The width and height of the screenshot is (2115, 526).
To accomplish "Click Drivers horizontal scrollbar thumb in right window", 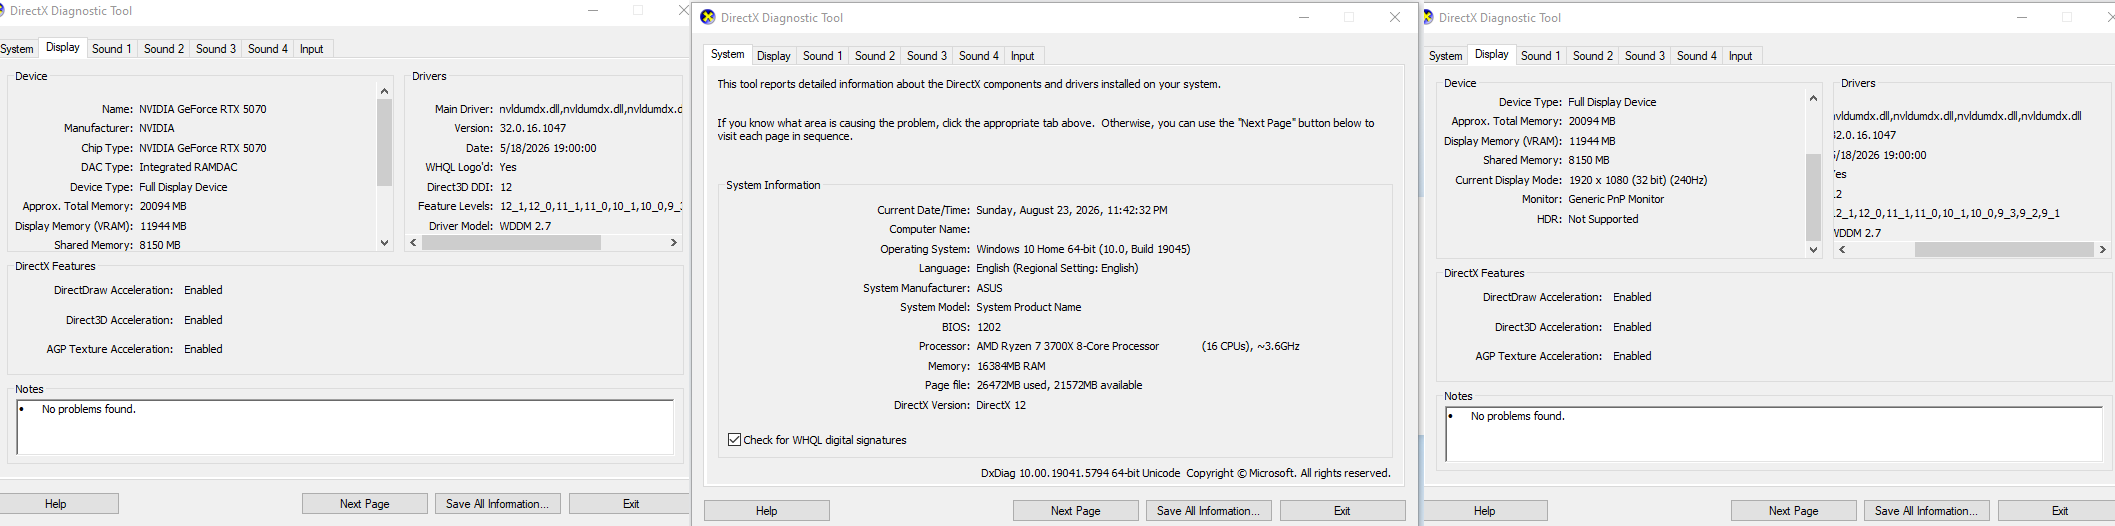I will [x=2004, y=249].
